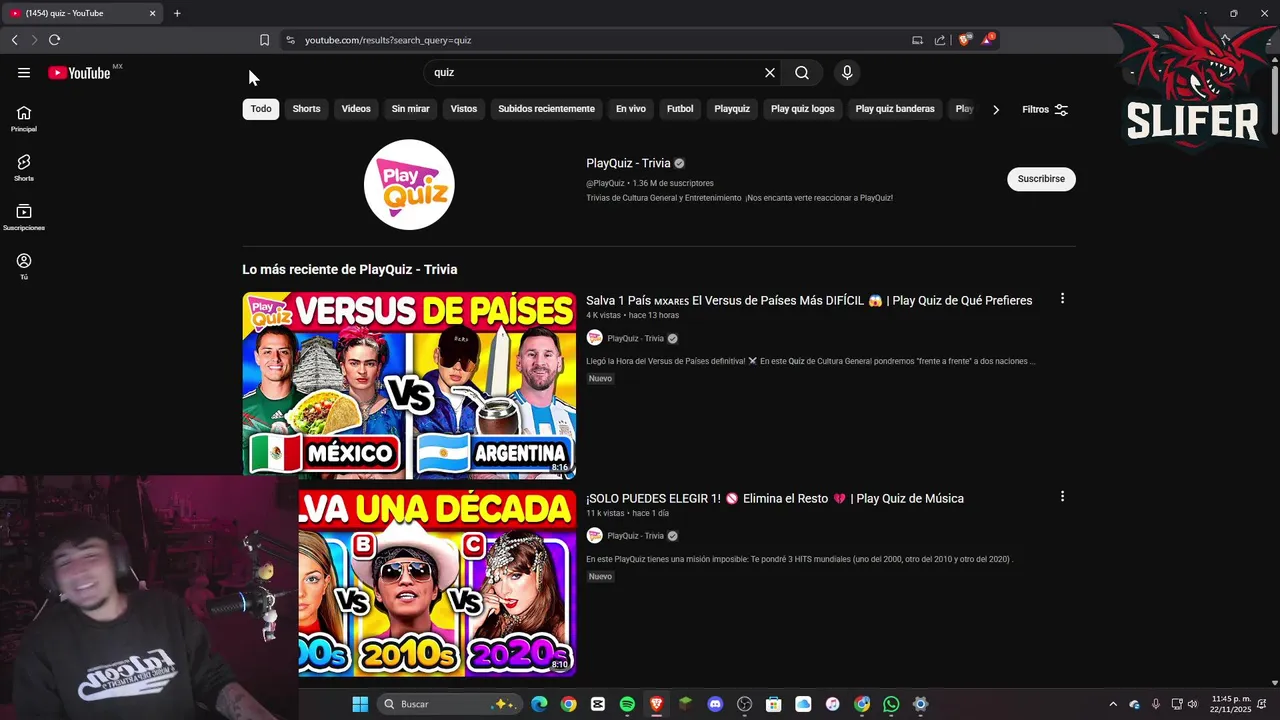Select the Play quiz logos chip
The height and width of the screenshot is (720, 1280).
pyautogui.click(x=802, y=109)
